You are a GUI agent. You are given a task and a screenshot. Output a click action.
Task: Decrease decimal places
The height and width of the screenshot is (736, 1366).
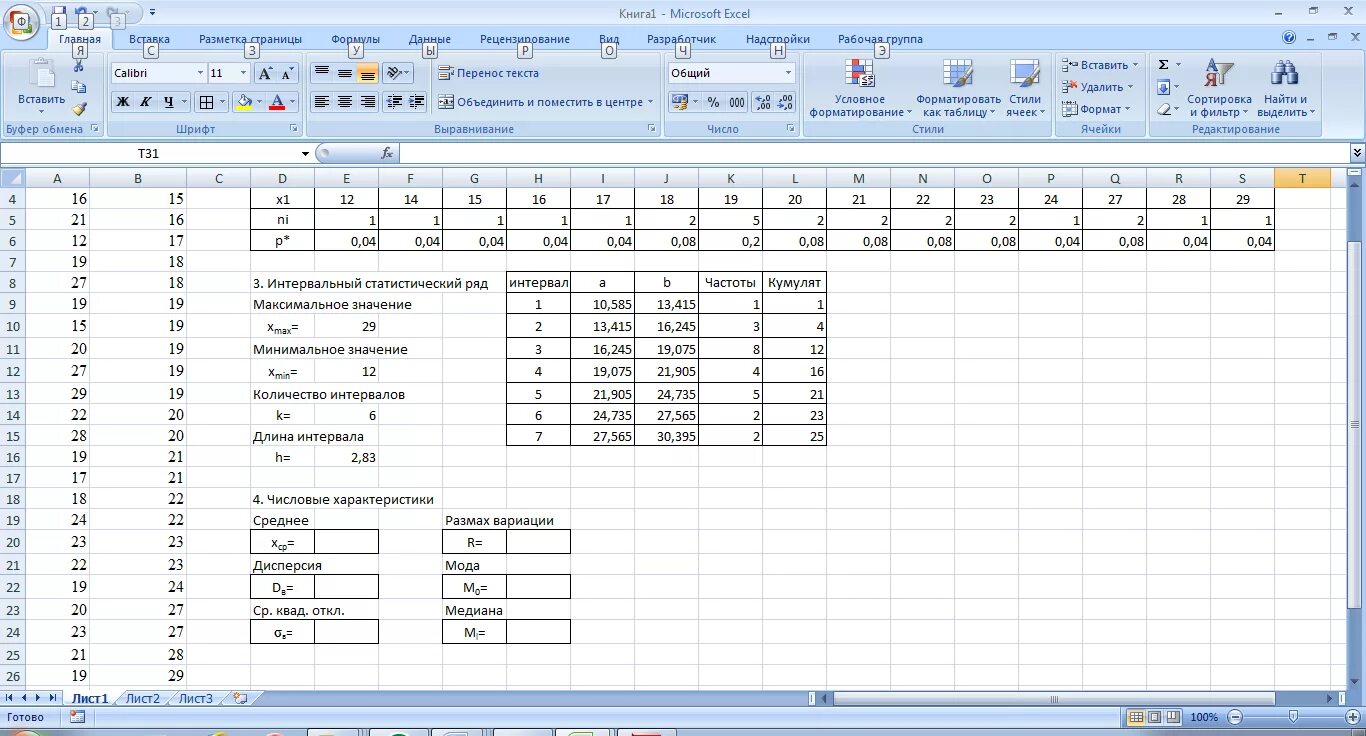(785, 102)
